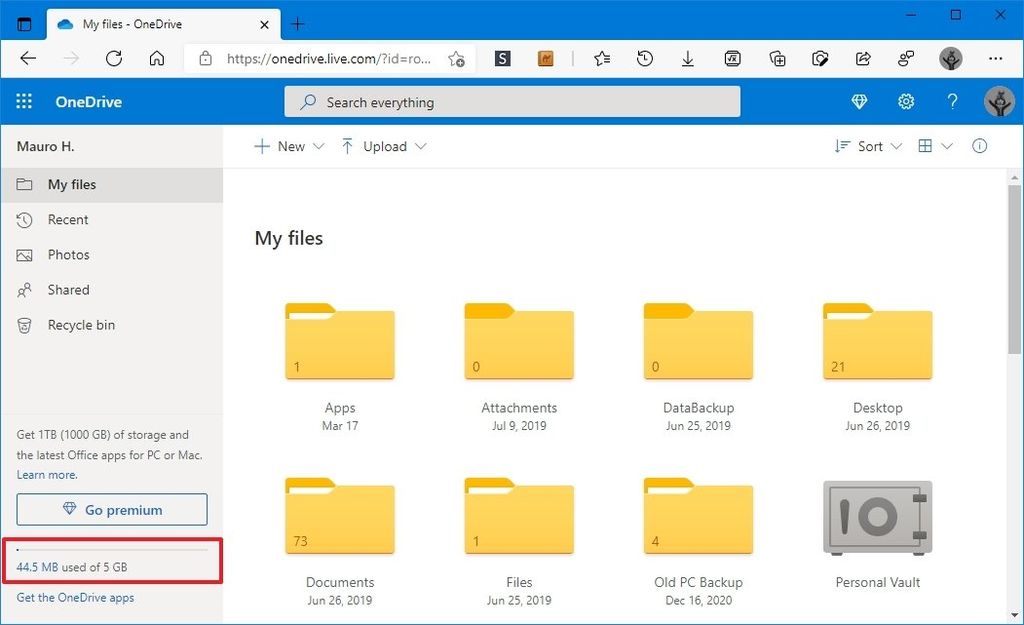
Task: Switch to the Shared section
Action: pos(67,290)
